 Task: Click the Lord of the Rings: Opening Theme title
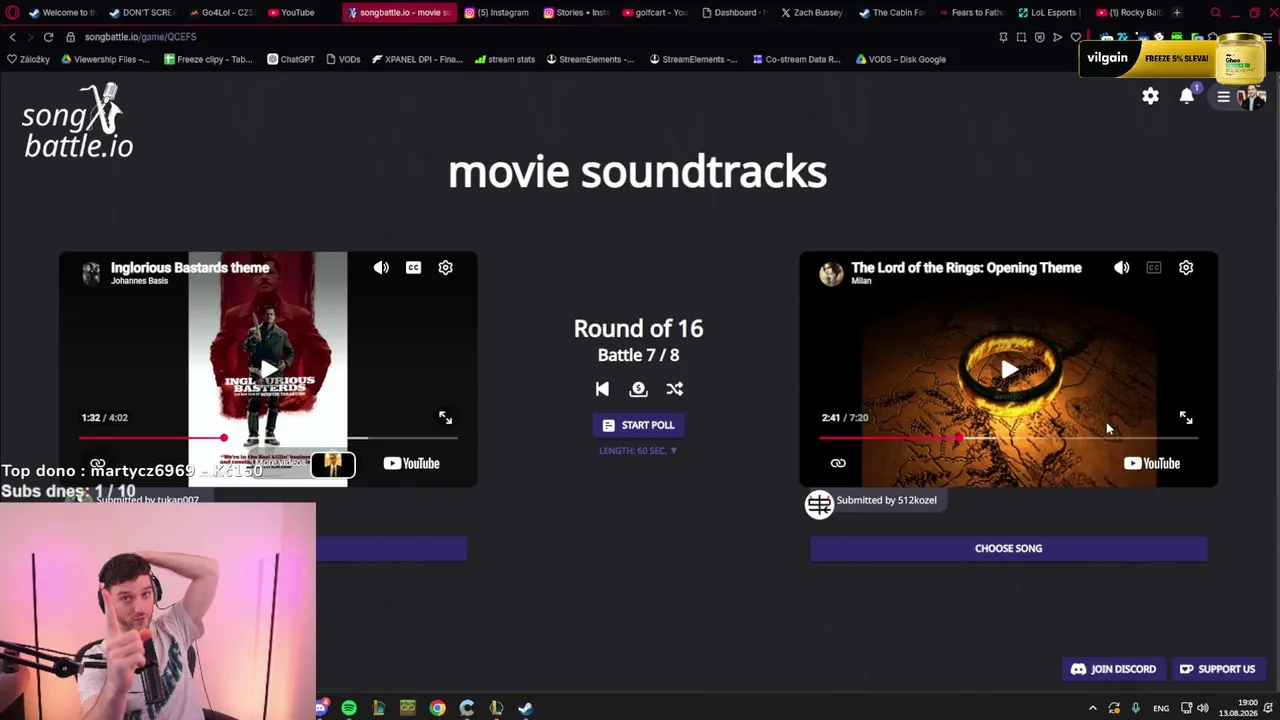pyautogui.click(x=966, y=267)
